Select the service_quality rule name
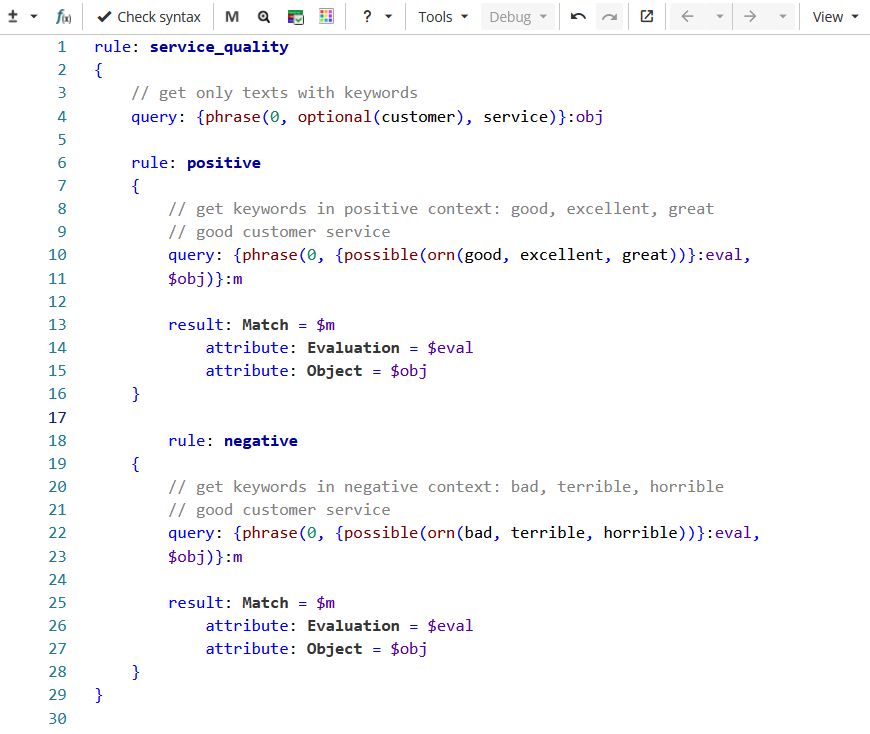The image size is (870, 734). [x=222, y=46]
